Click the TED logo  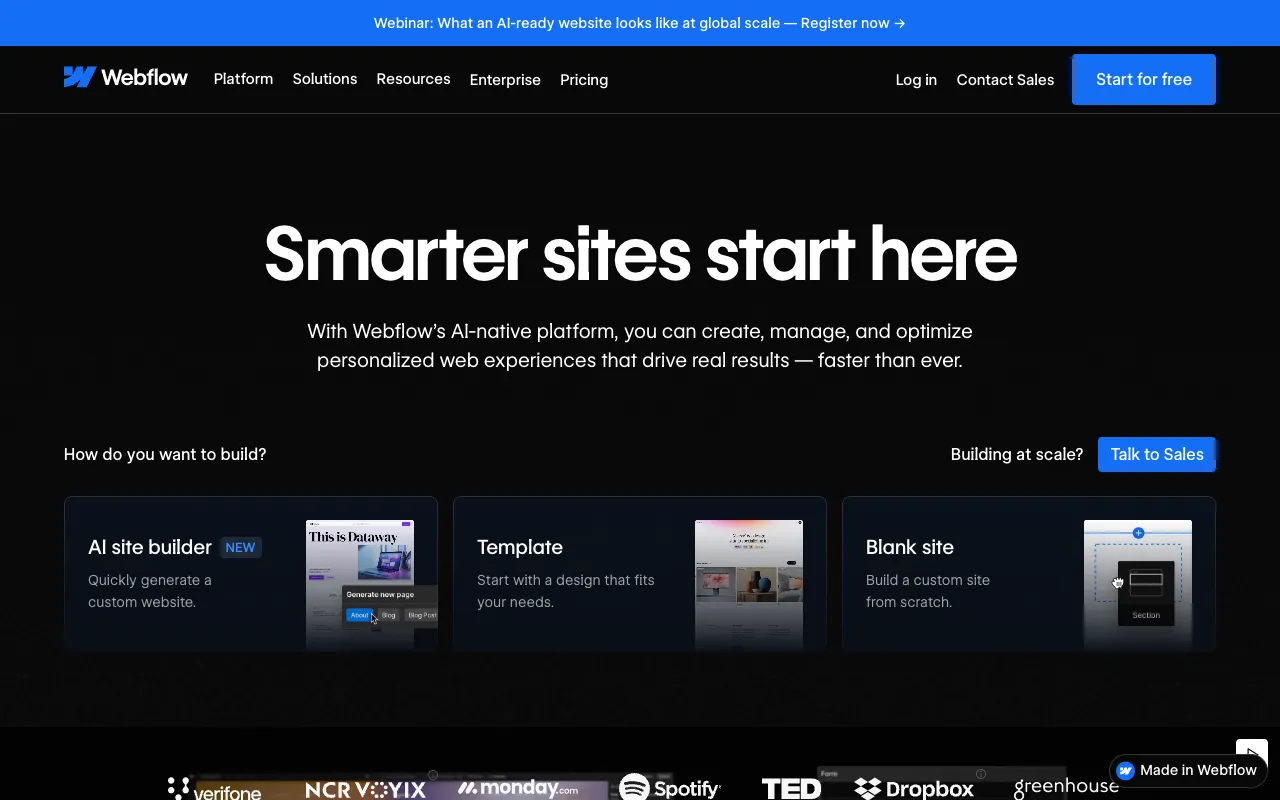790,789
